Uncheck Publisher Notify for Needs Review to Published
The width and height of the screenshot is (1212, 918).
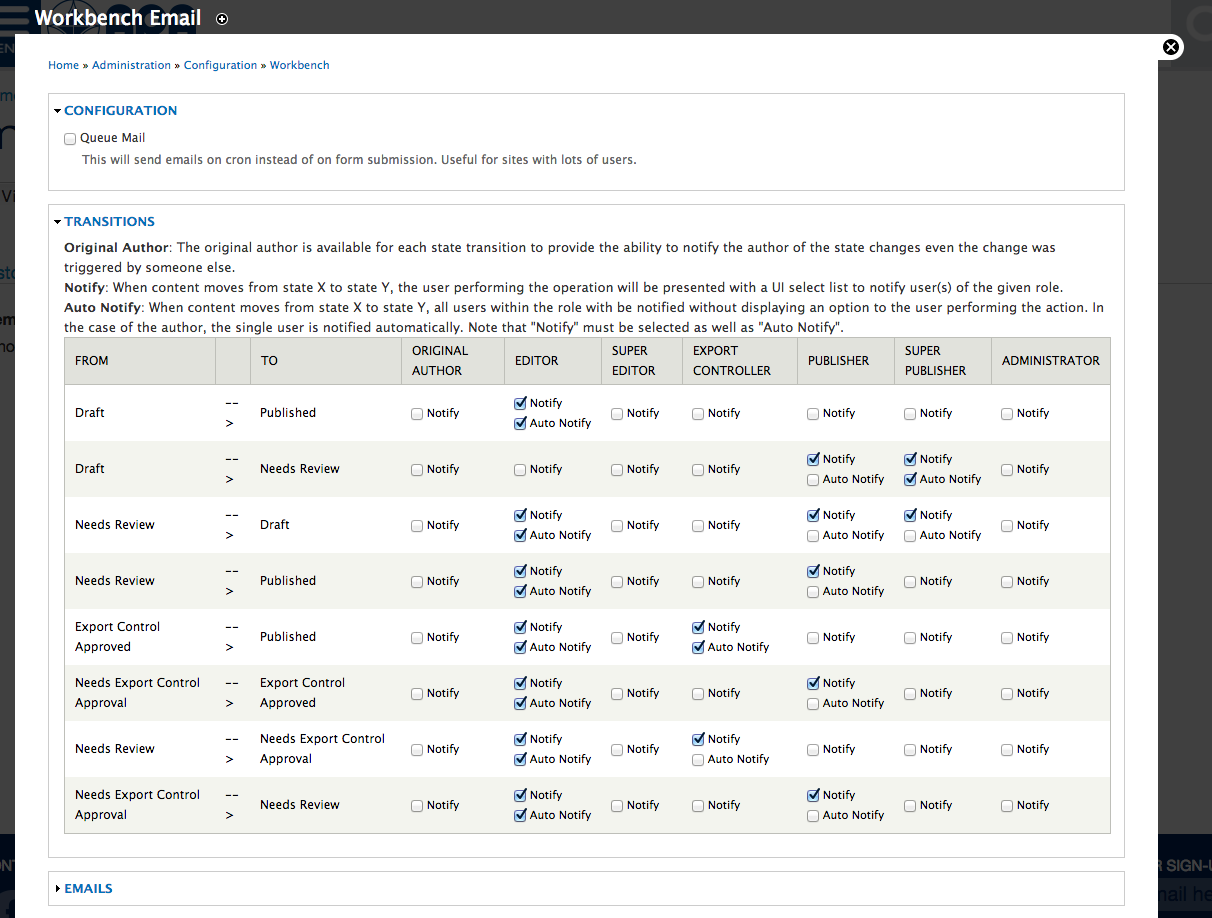click(x=813, y=571)
